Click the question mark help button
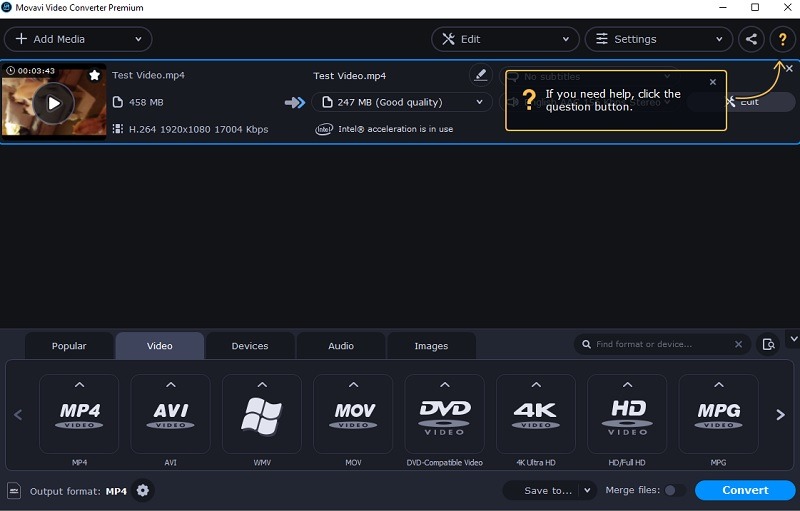This screenshot has height=511, width=800. [x=782, y=39]
